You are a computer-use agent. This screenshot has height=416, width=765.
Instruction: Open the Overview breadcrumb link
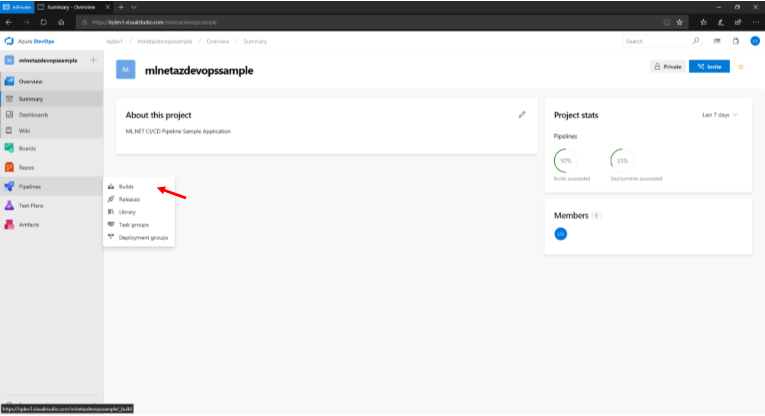[218, 41]
